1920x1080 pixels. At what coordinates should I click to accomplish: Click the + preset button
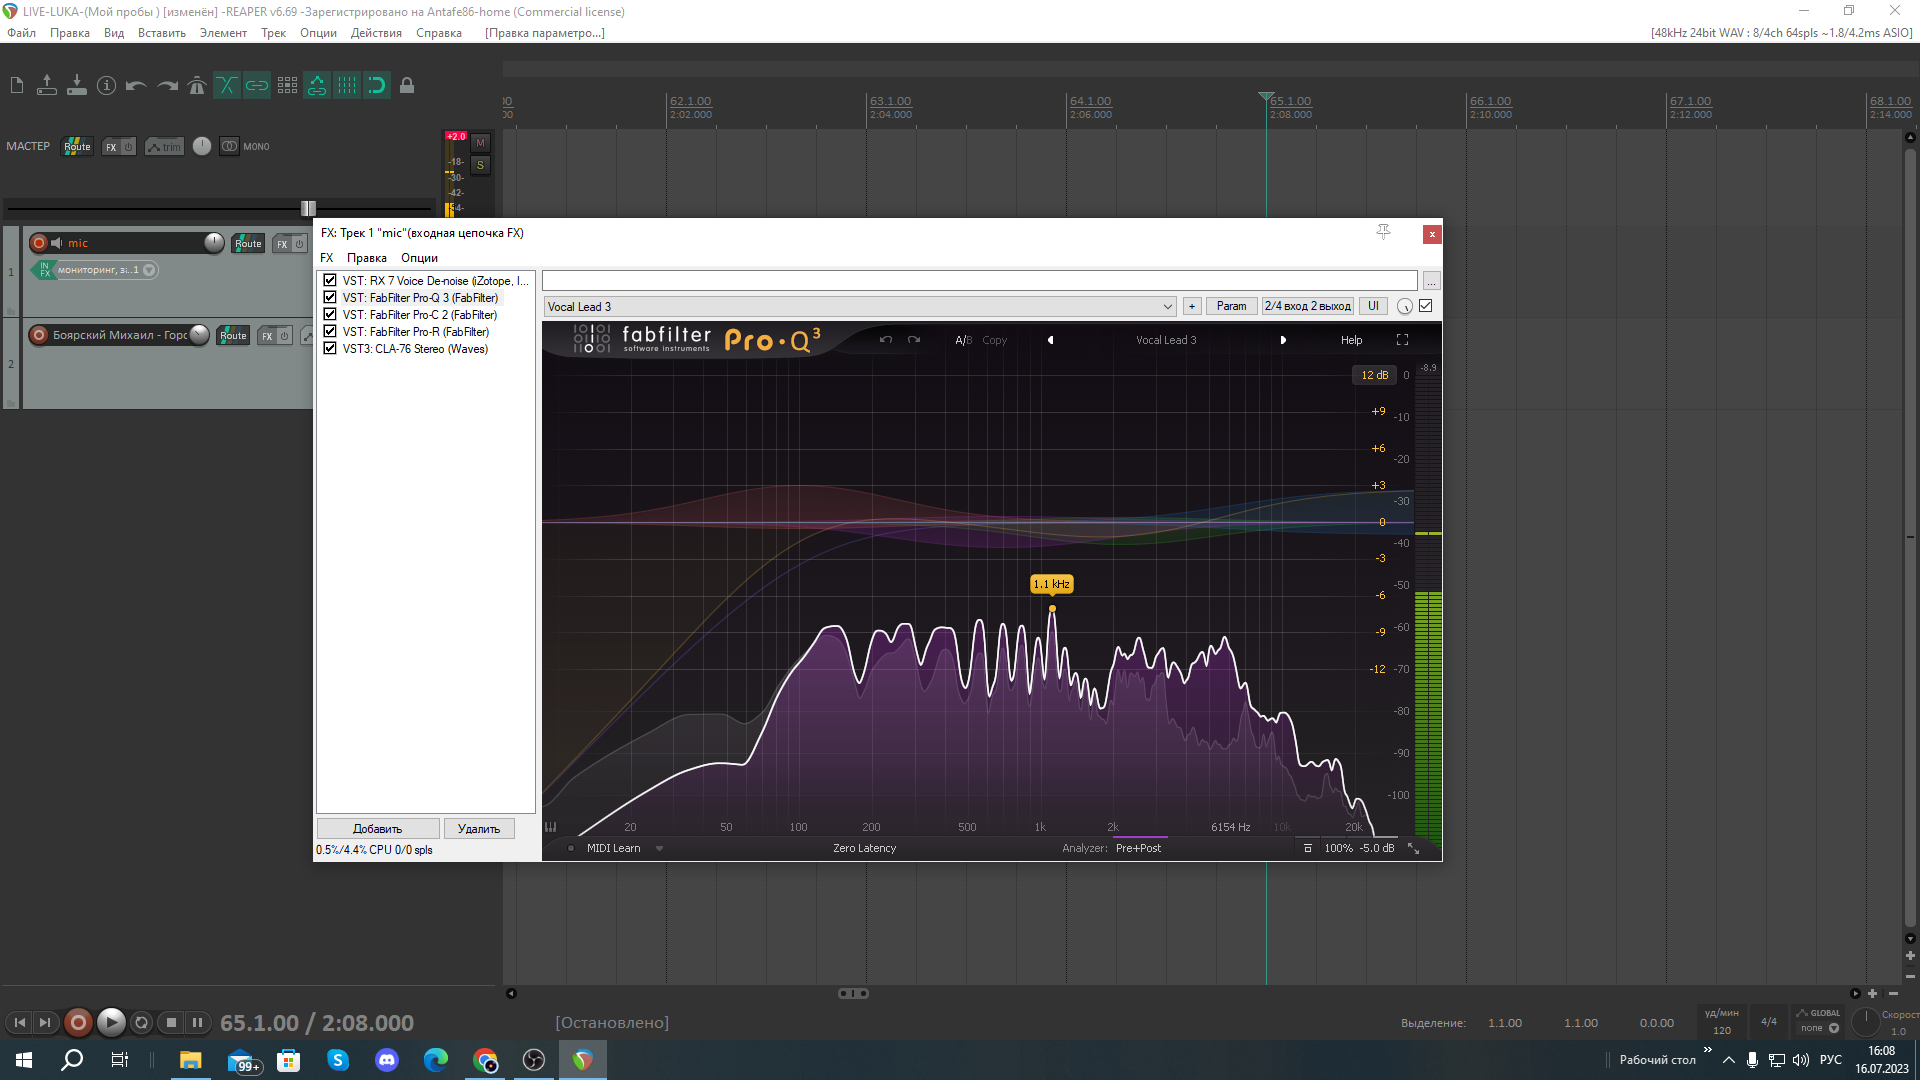(x=1192, y=307)
